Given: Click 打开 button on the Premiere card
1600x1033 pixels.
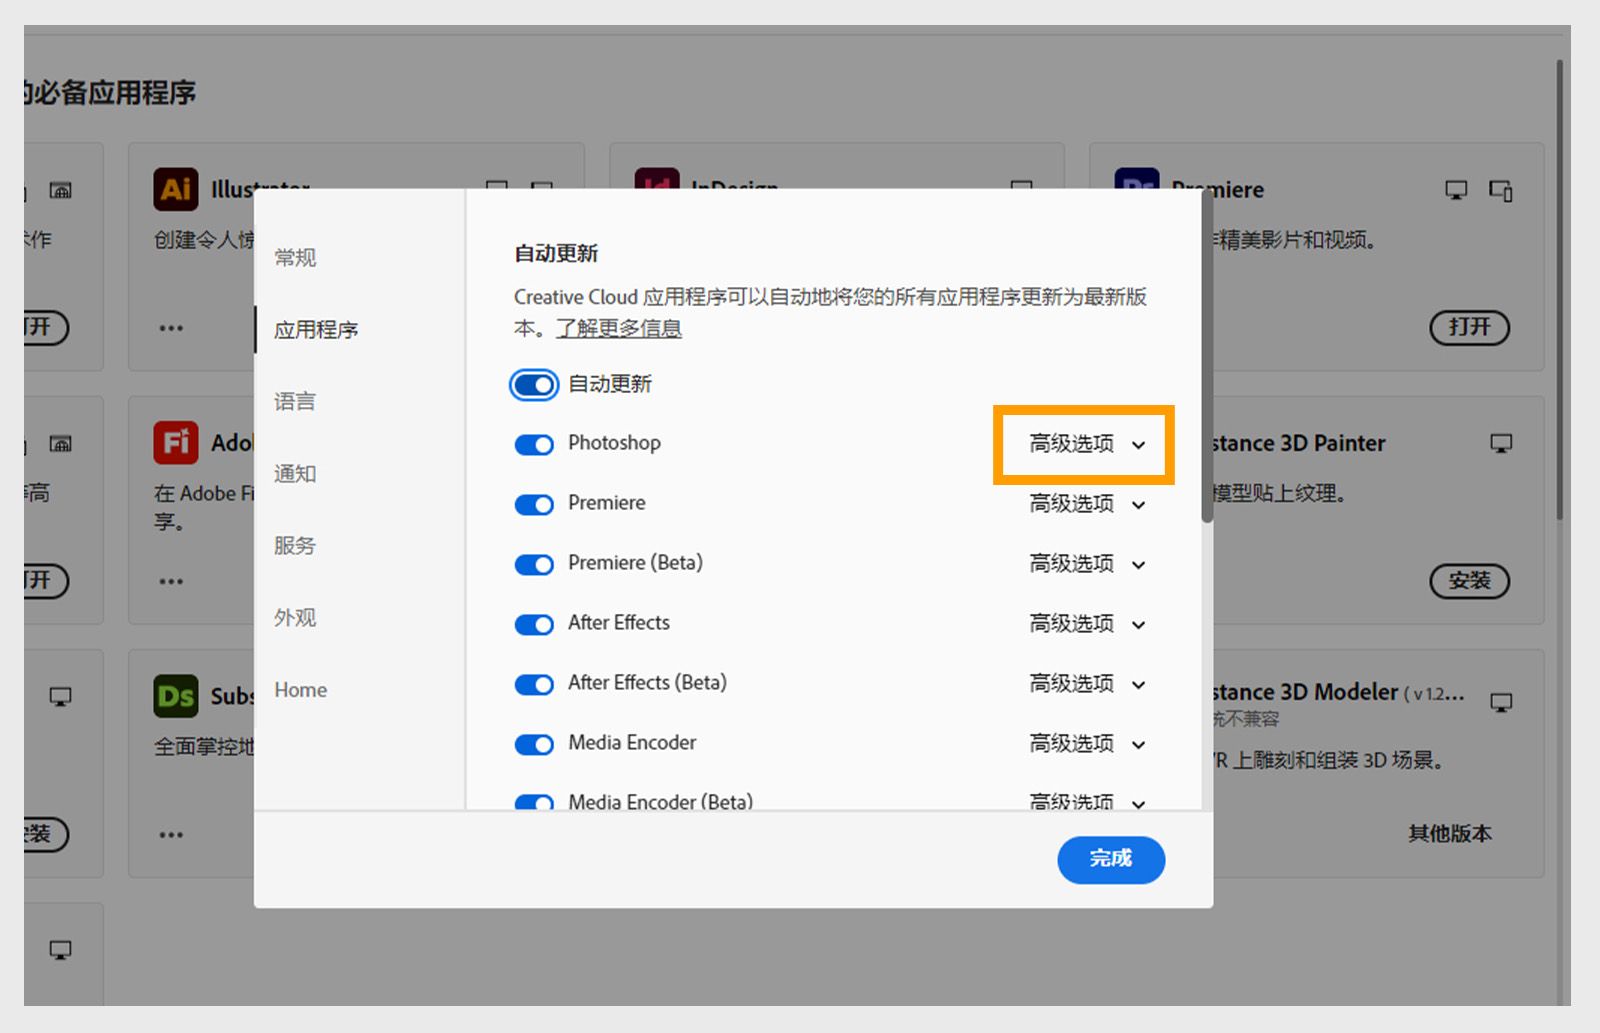Looking at the screenshot, I should [1469, 327].
